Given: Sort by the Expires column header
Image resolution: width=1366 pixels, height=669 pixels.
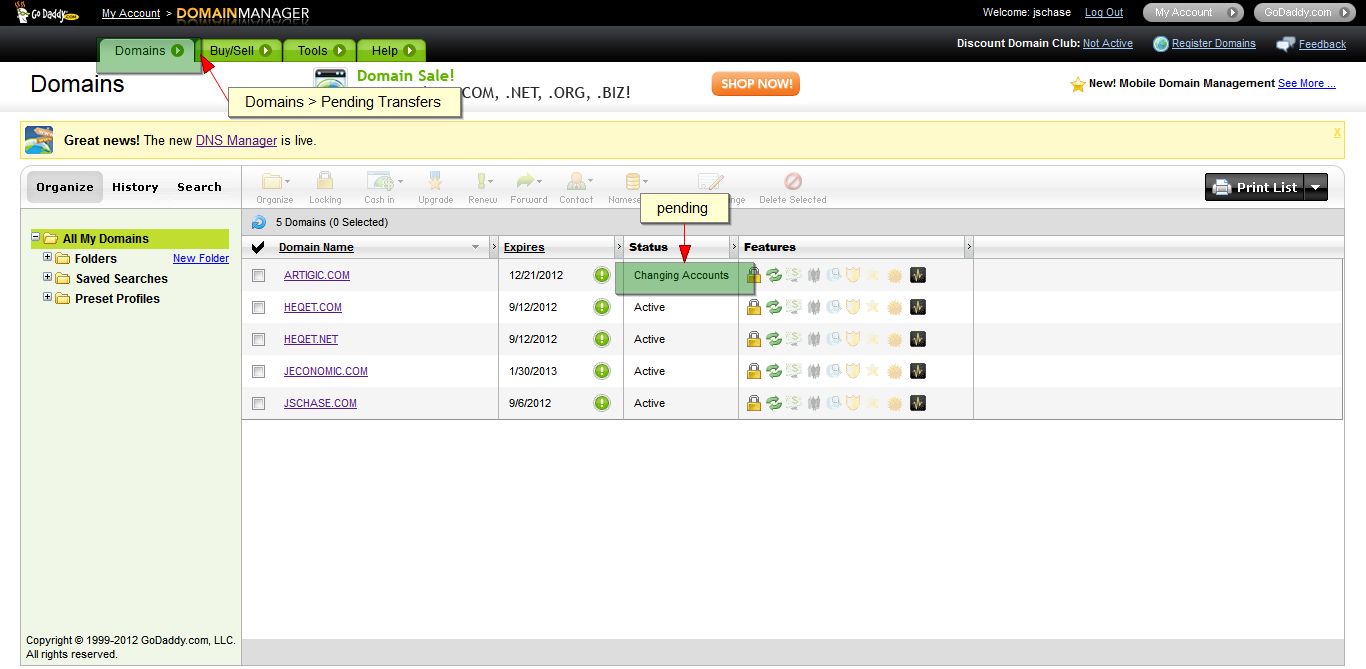Looking at the screenshot, I should click(524, 247).
